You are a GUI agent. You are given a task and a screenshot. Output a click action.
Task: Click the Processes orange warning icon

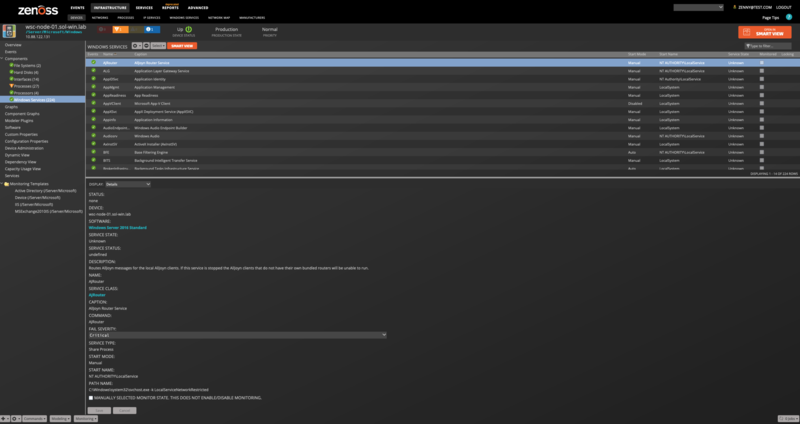pyautogui.click(x=11, y=86)
